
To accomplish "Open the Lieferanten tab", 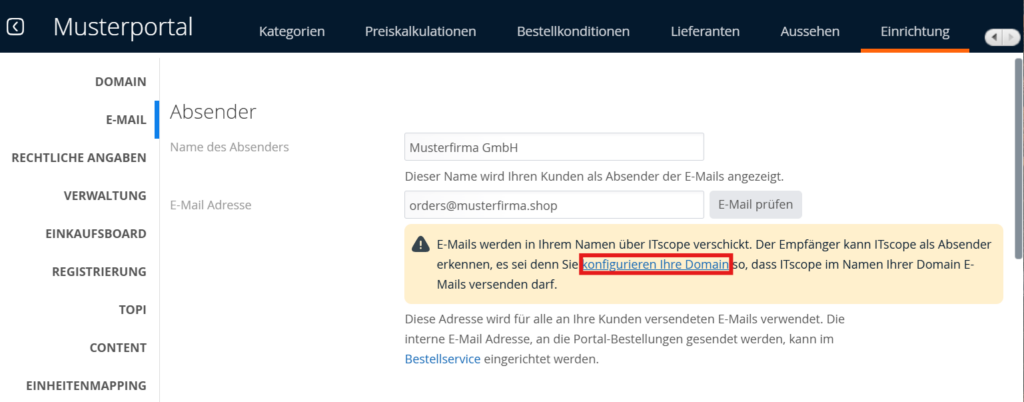I will point(705,31).
